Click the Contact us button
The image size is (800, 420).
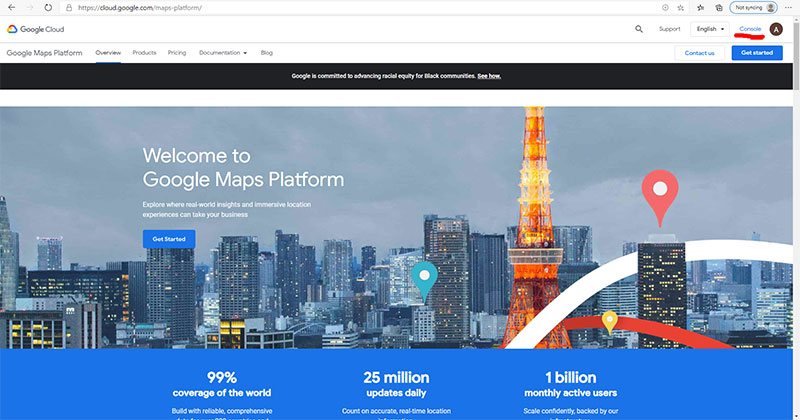tap(699, 53)
